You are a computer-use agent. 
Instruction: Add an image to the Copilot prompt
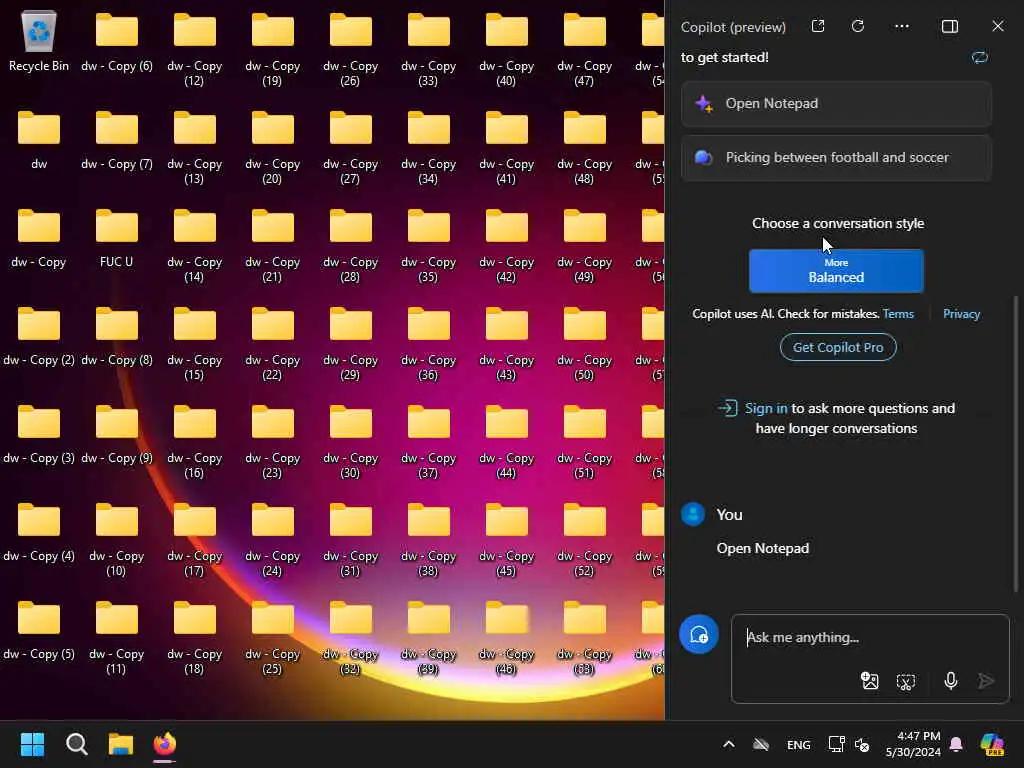[x=869, y=681]
